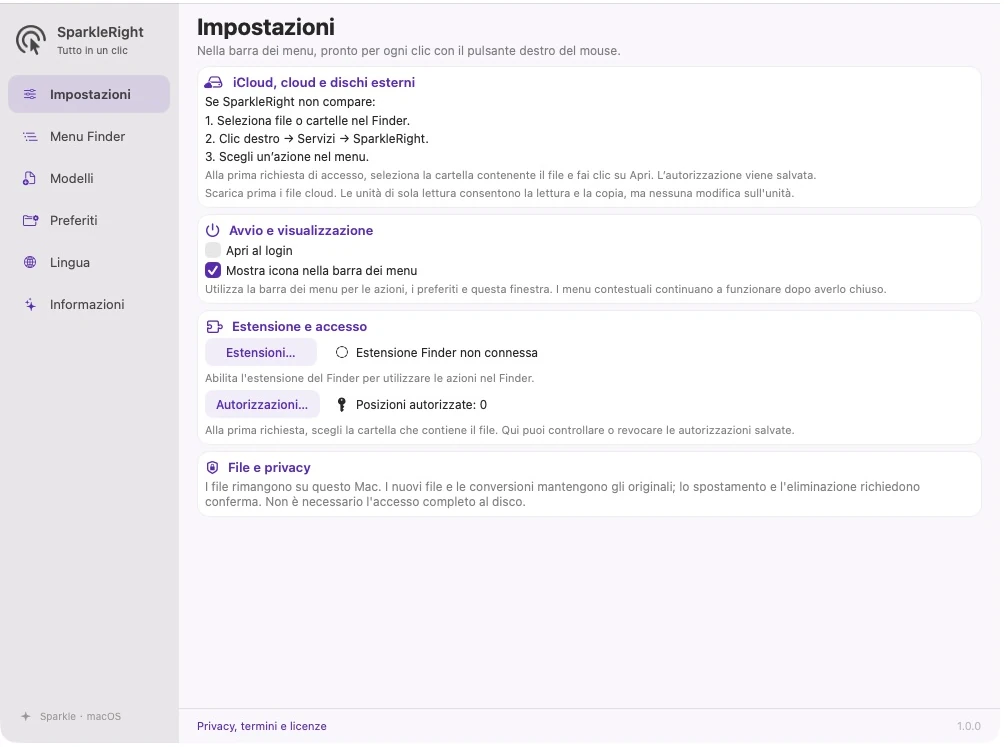Enable the Apri al login checkbox
Image resolution: width=1008 pixels, height=747 pixels.
pos(213,250)
